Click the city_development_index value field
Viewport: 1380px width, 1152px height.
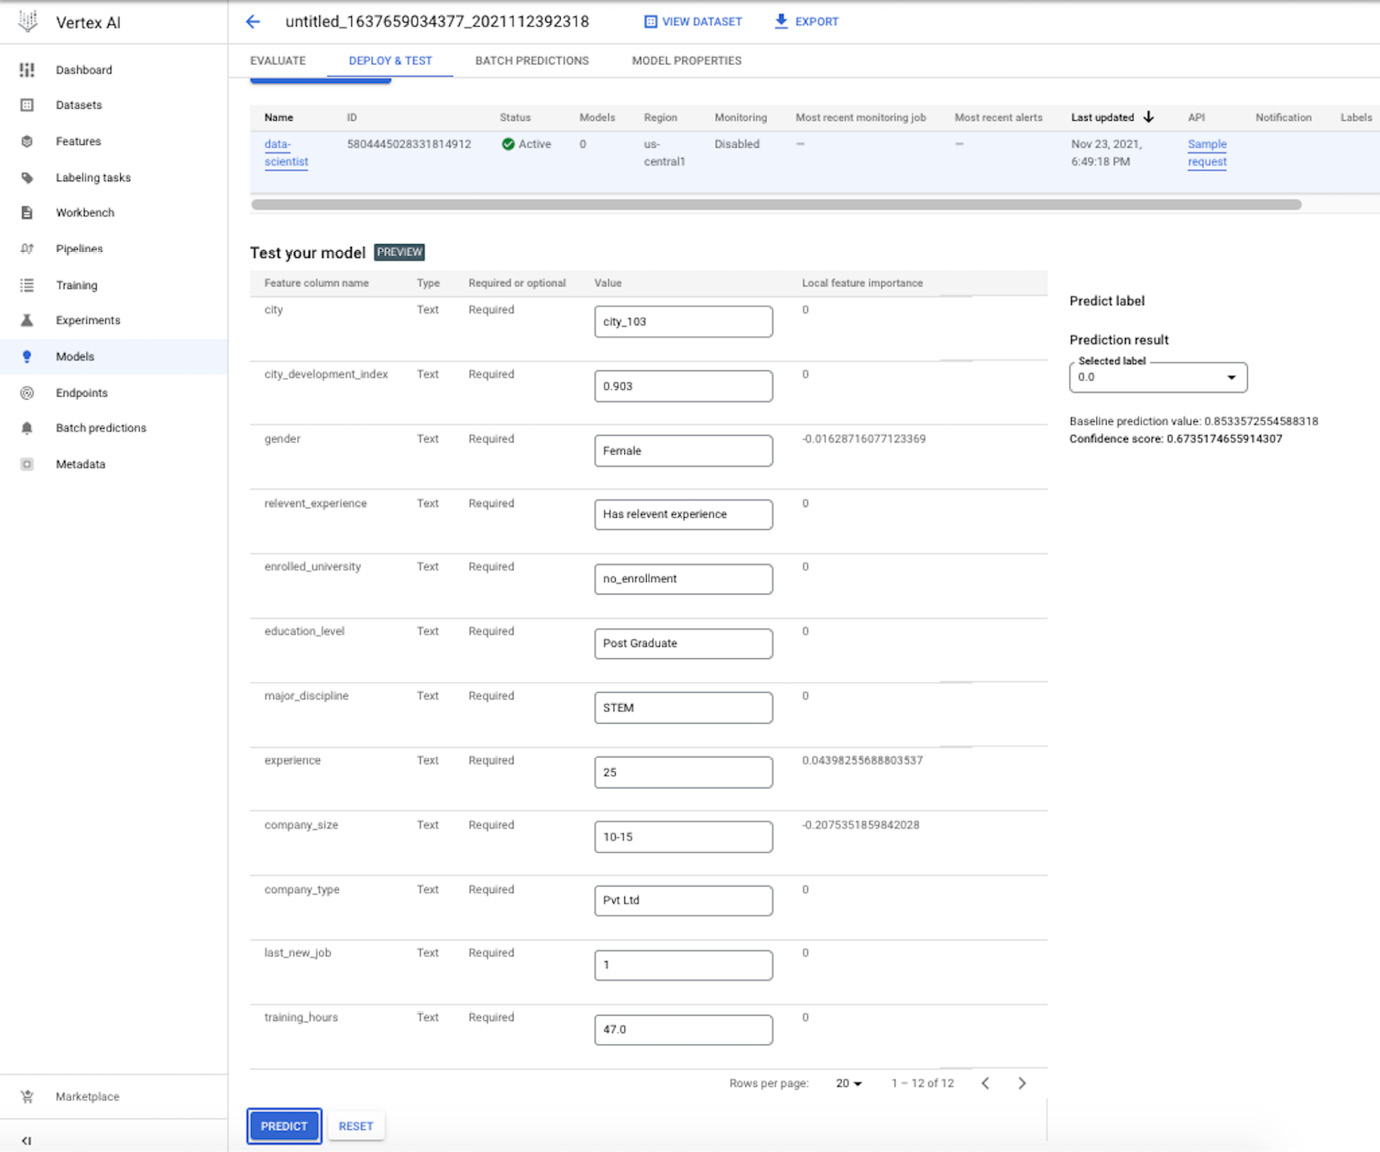[683, 386]
